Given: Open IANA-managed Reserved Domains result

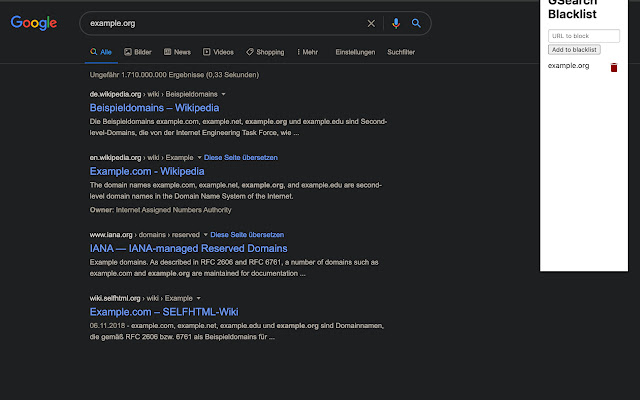Looking at the screenshot, I should click(x=189, y=249).
